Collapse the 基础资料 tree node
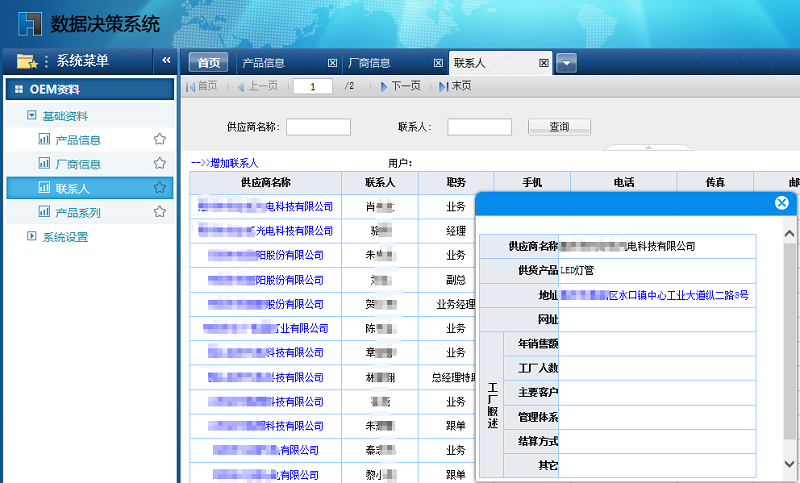This screenshot has width=800, height=483. [x=32, y=115]
